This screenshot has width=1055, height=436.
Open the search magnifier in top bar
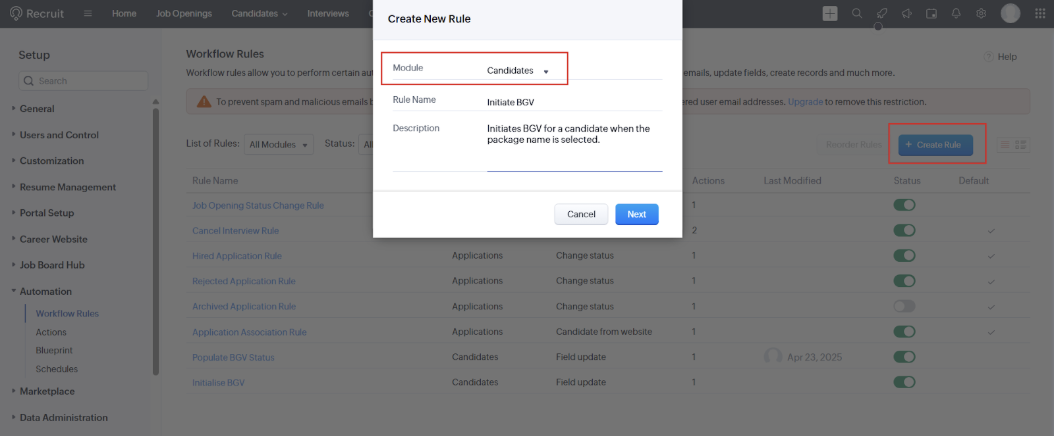coord(856,13)
